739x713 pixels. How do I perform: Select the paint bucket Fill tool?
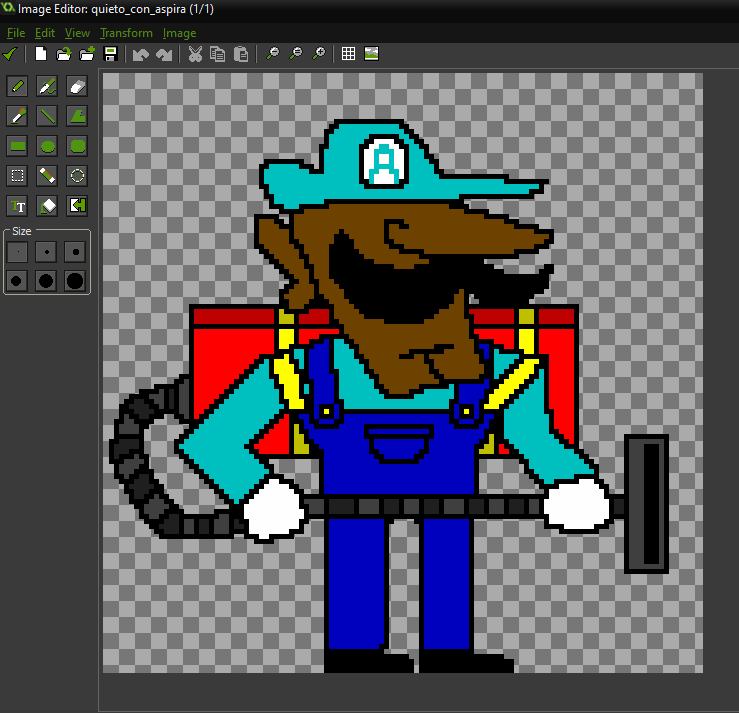point(47,206)
